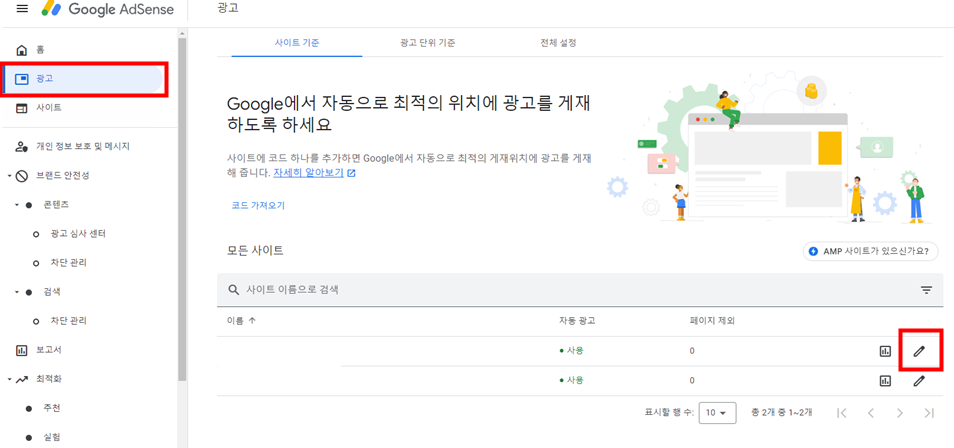Click the 코드 가져오기 button

(258, 205)
